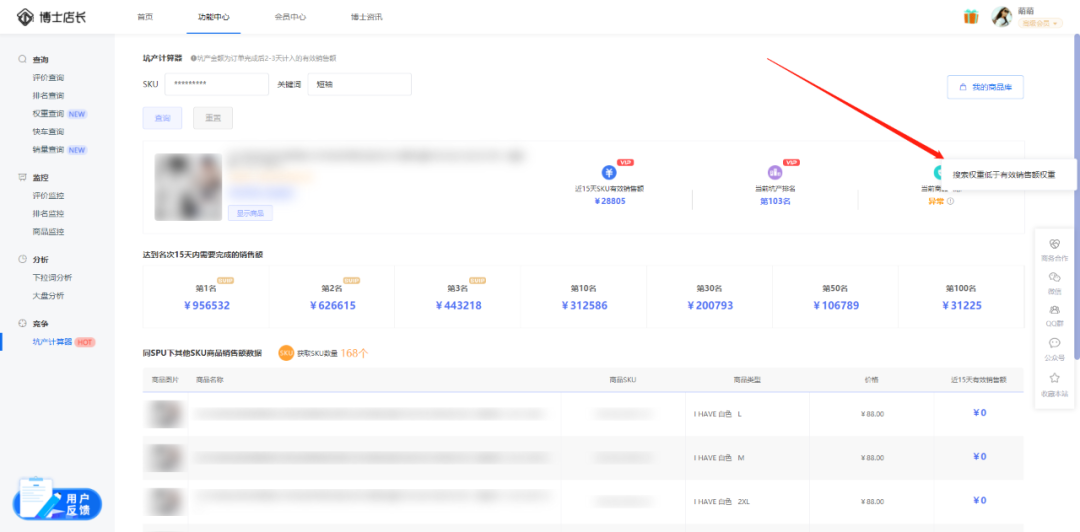Viewport: 1080px width, 532px height.
Task: Click the 显示商品 button
Action: tap(250, 213)
